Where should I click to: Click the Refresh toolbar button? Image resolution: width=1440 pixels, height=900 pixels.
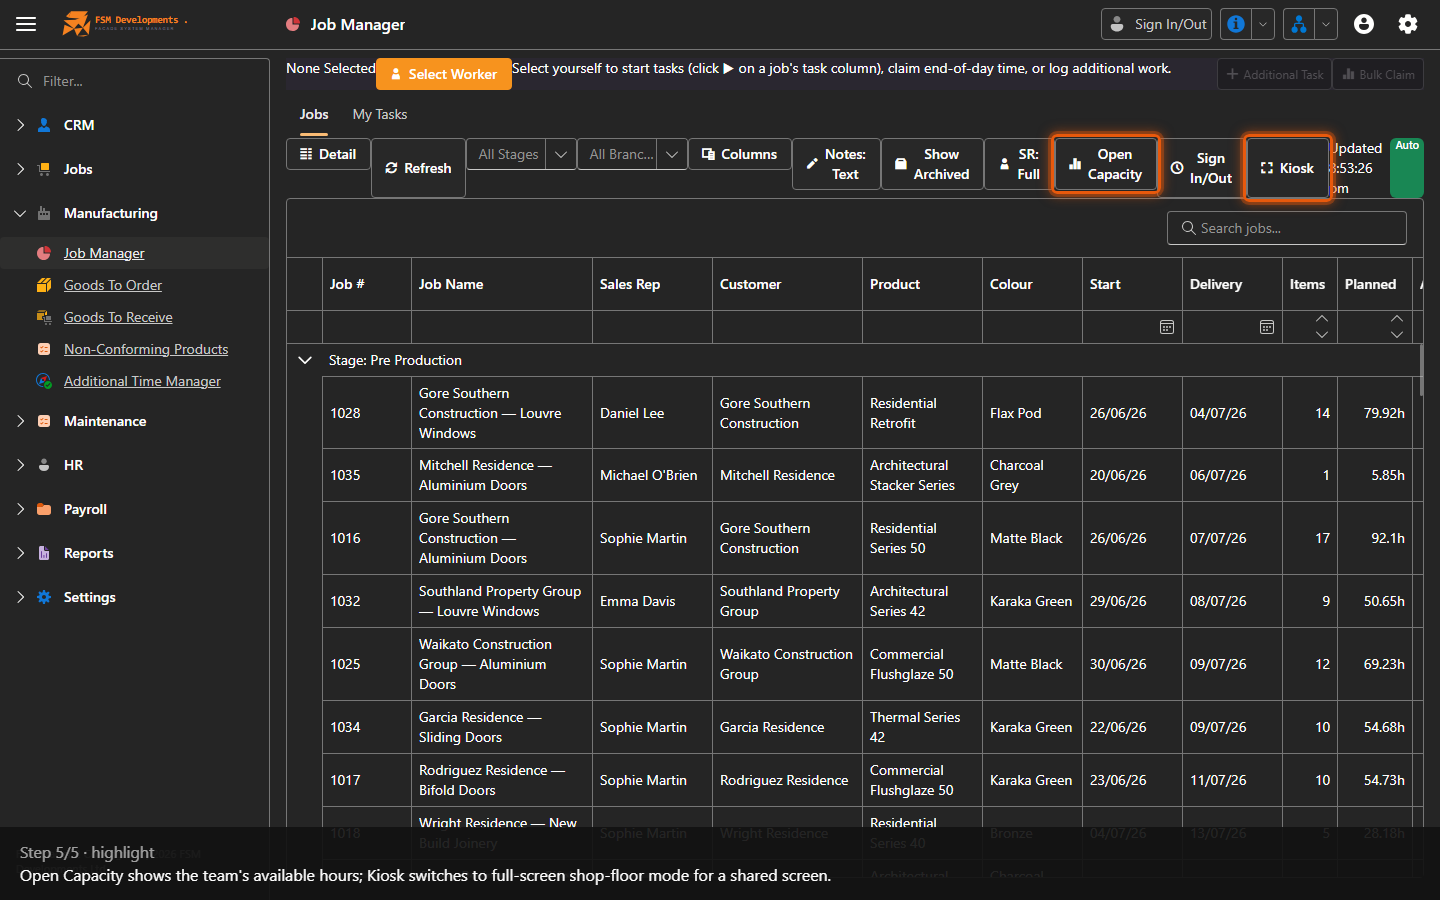pos(418,168)
